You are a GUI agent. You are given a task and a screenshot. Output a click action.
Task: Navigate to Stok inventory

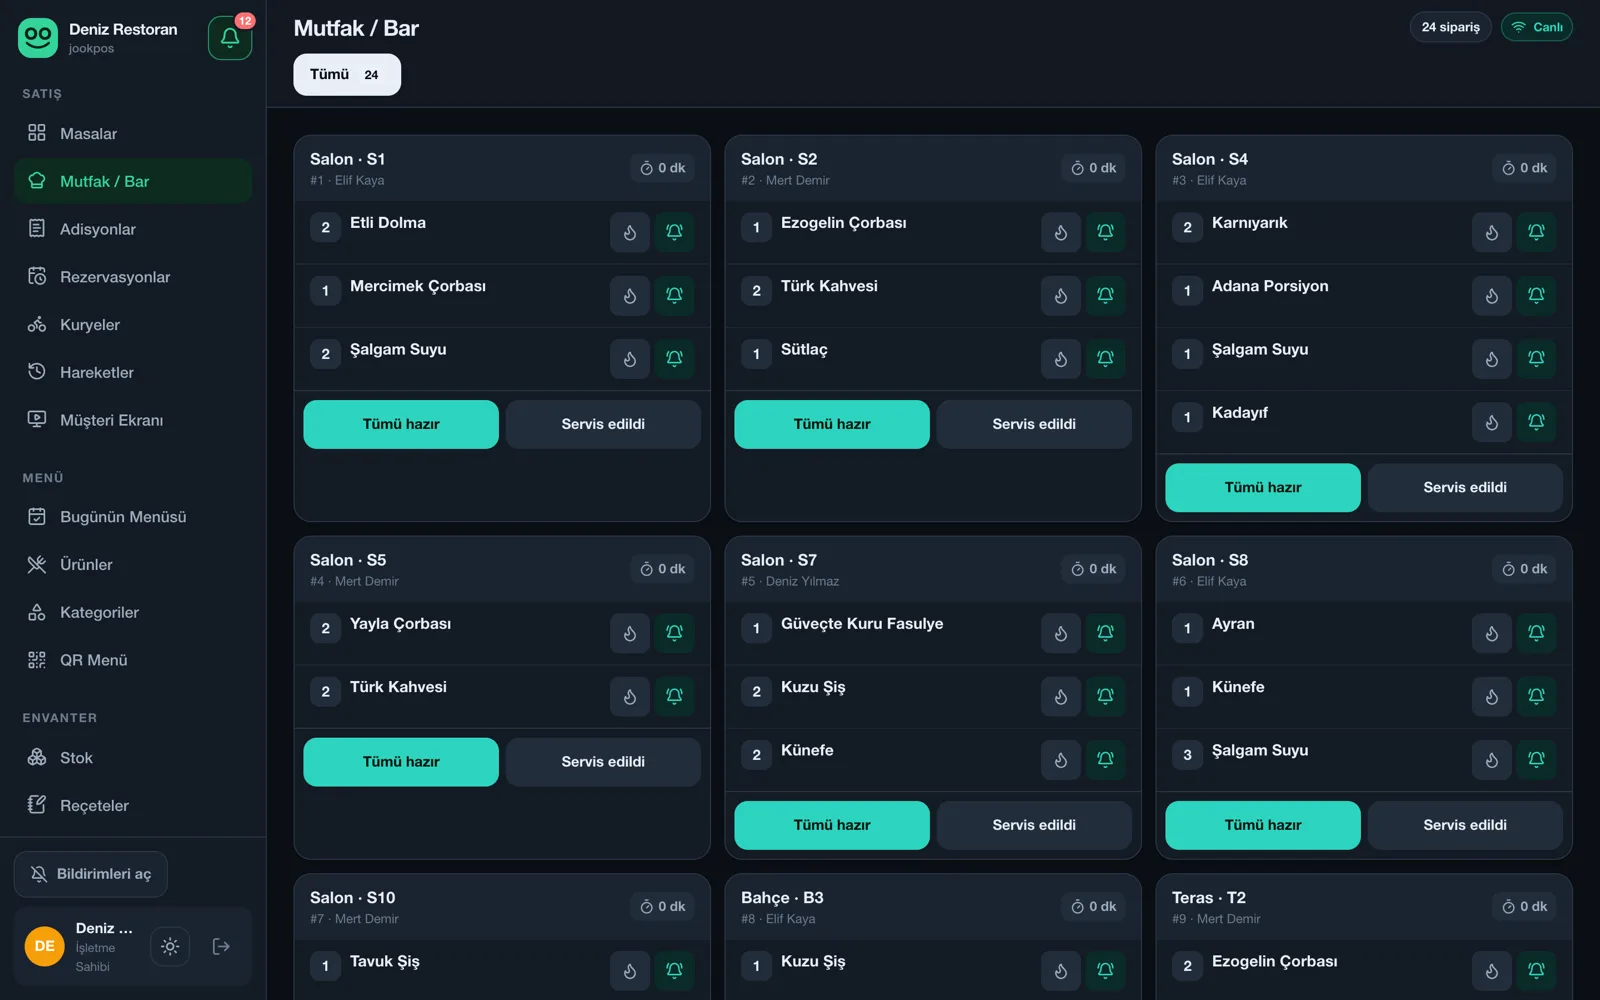[x=133, y=758]
